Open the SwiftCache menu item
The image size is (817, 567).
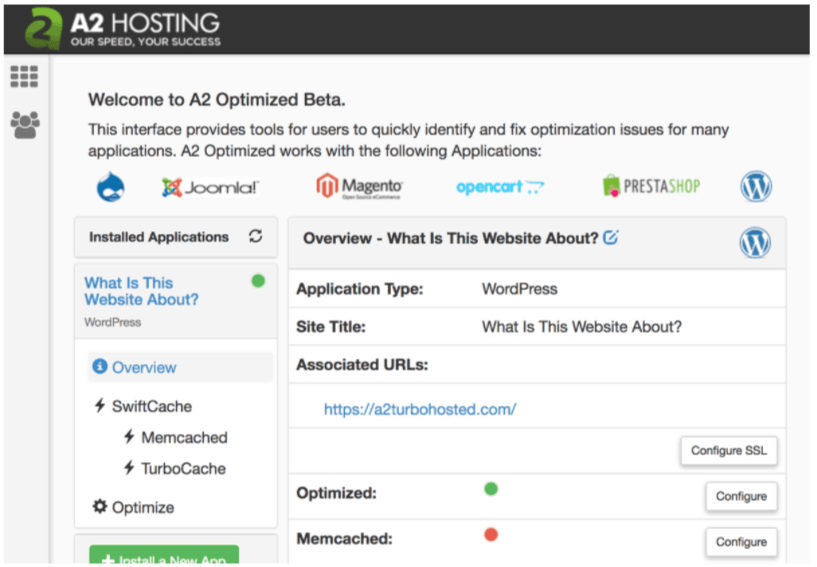pos(152,406)
